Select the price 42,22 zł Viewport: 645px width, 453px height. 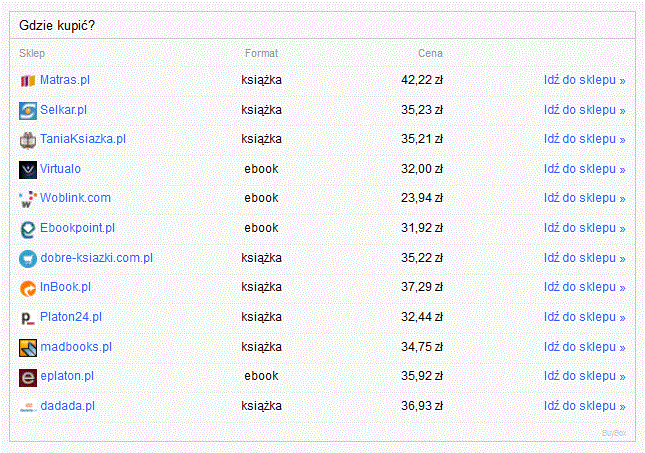point(422,80)
